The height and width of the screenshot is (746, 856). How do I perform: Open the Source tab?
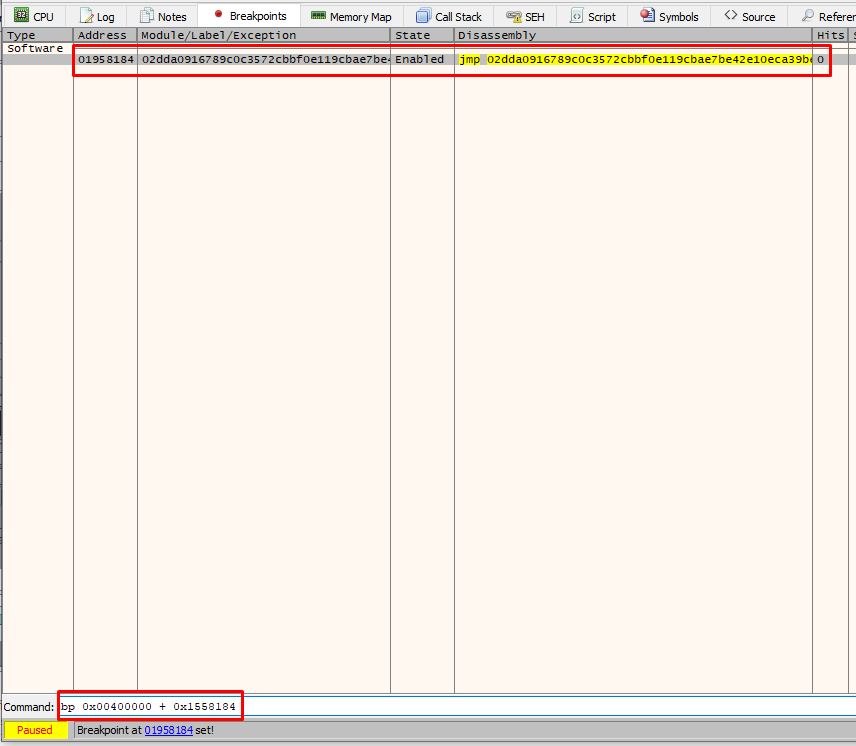pos(750,16)
